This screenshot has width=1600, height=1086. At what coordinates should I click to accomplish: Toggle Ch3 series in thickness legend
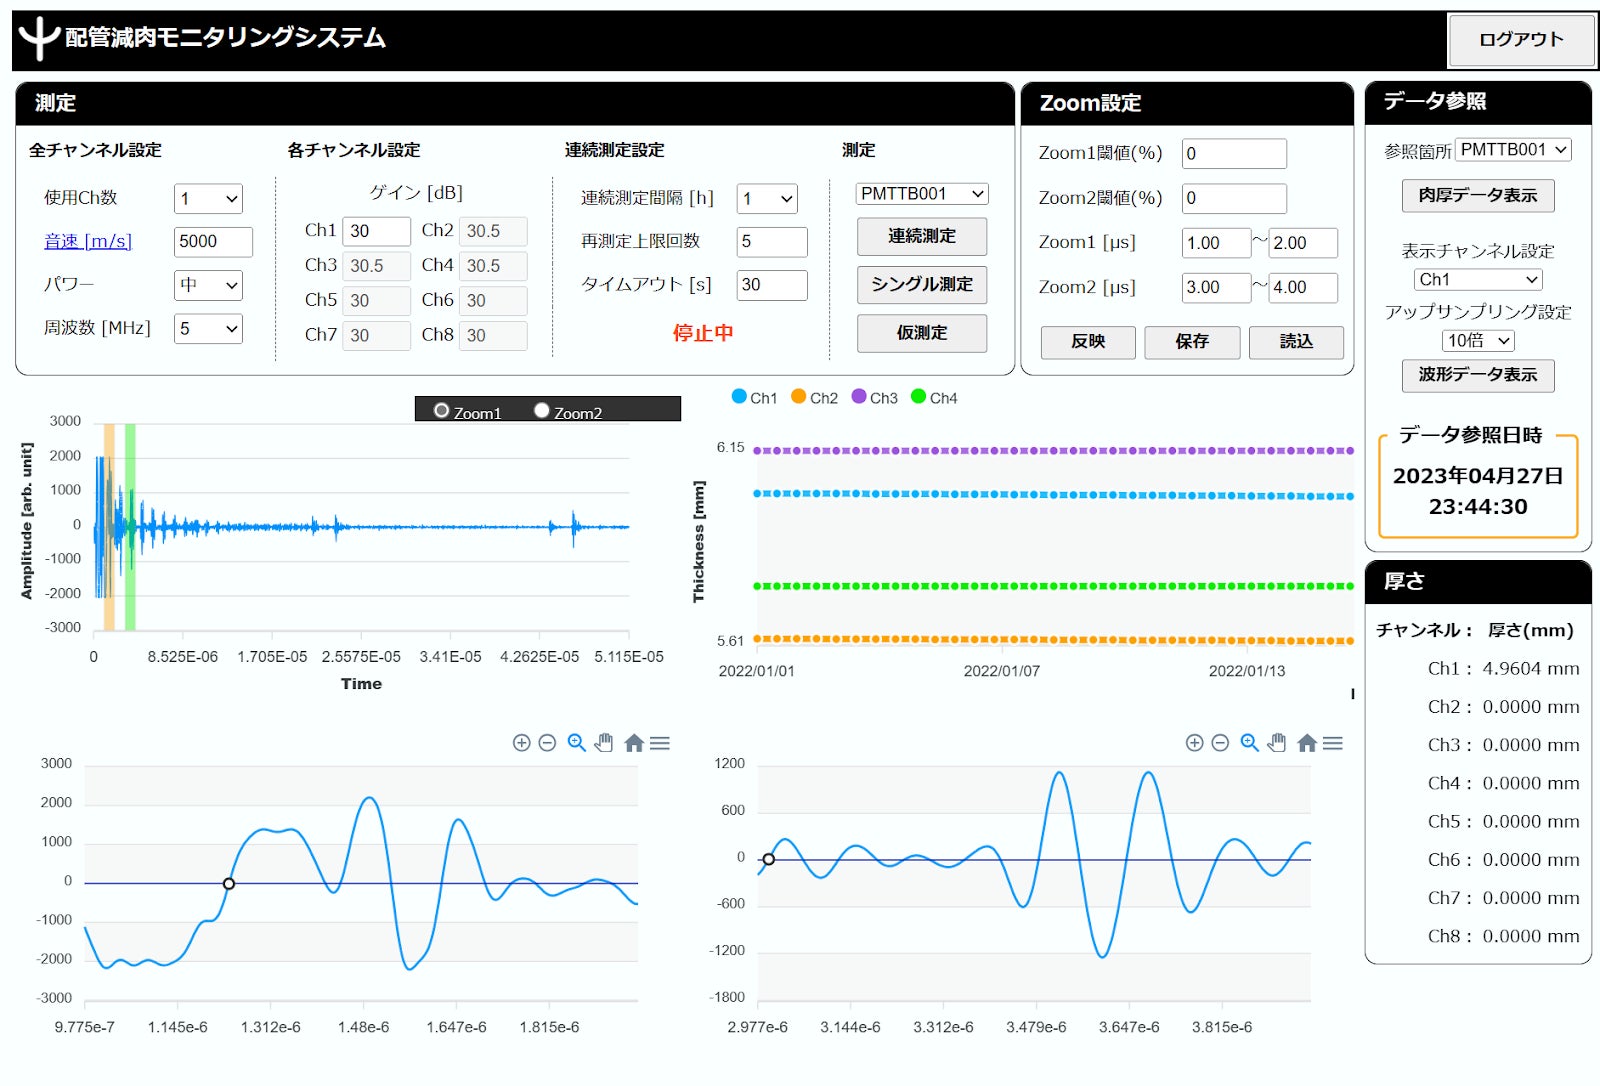[874, 397]
